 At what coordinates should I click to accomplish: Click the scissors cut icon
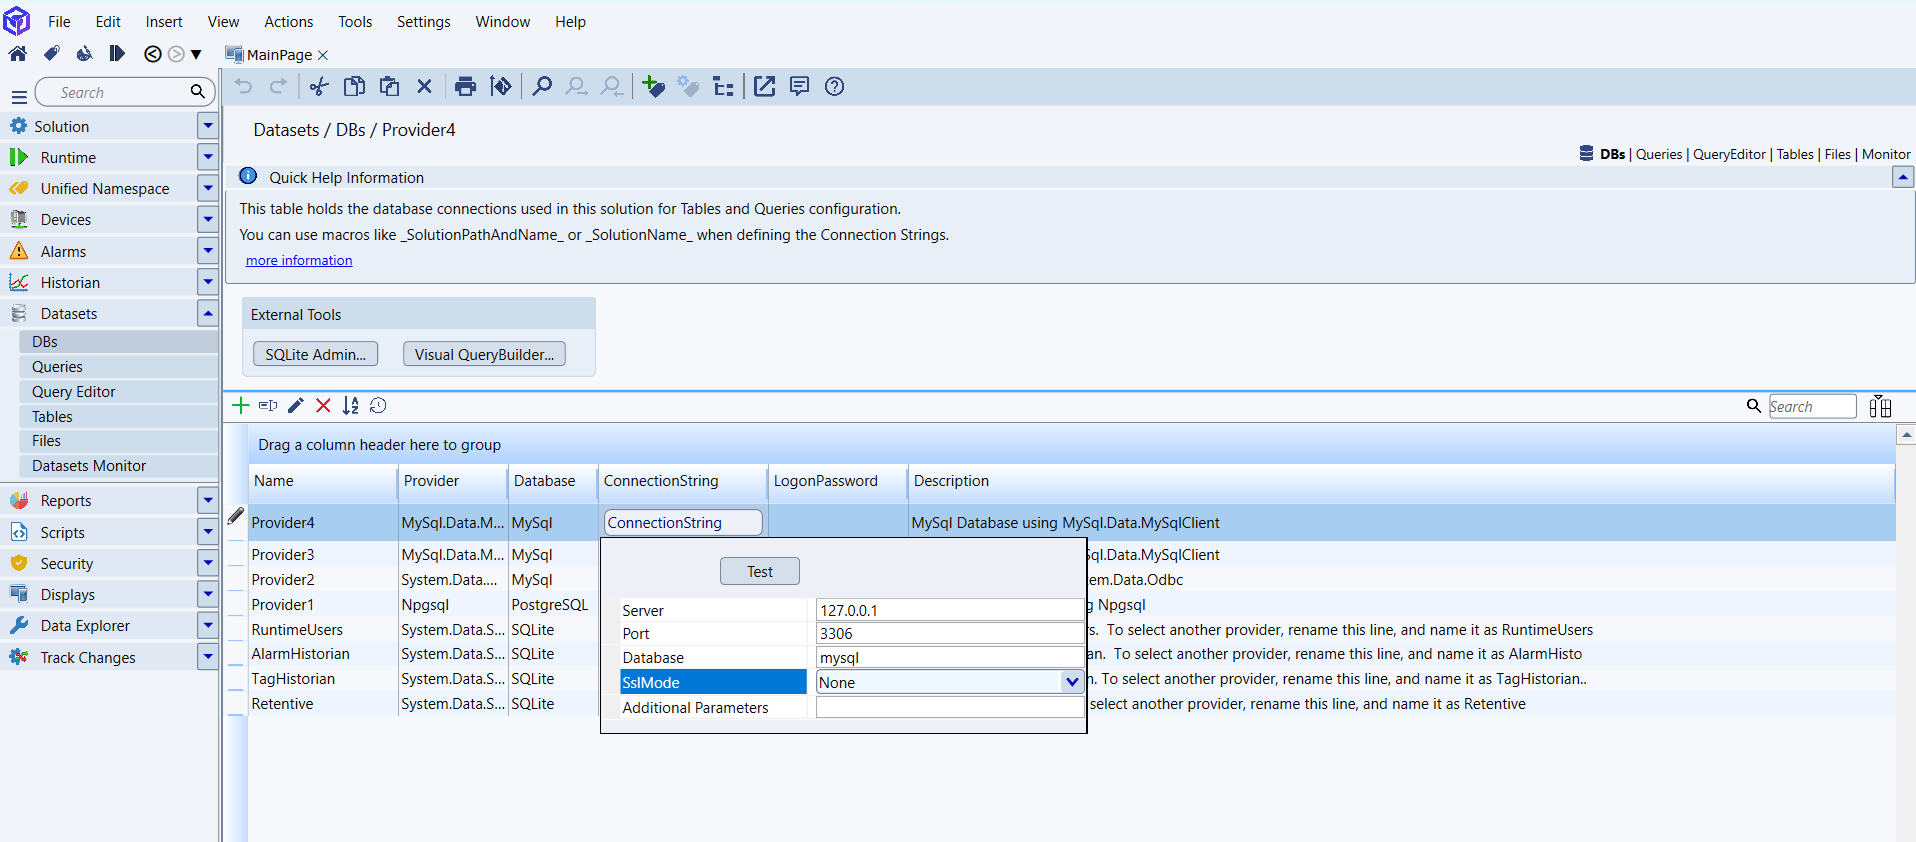(x=319, y=86)
